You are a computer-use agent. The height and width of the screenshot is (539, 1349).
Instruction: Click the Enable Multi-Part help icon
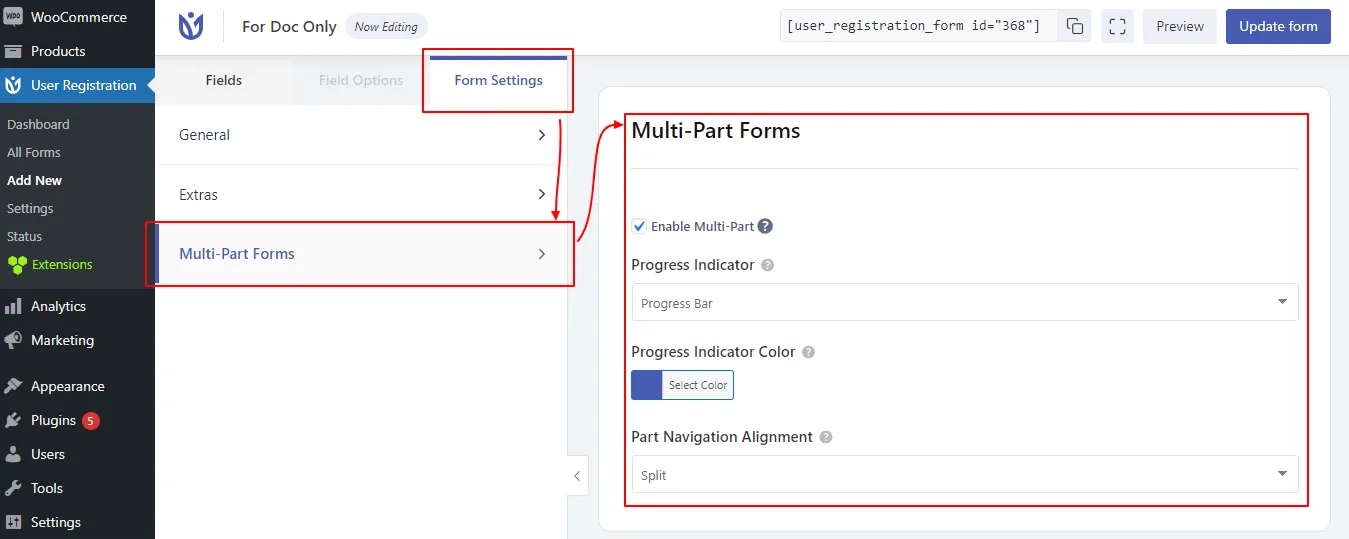(765, 226)
